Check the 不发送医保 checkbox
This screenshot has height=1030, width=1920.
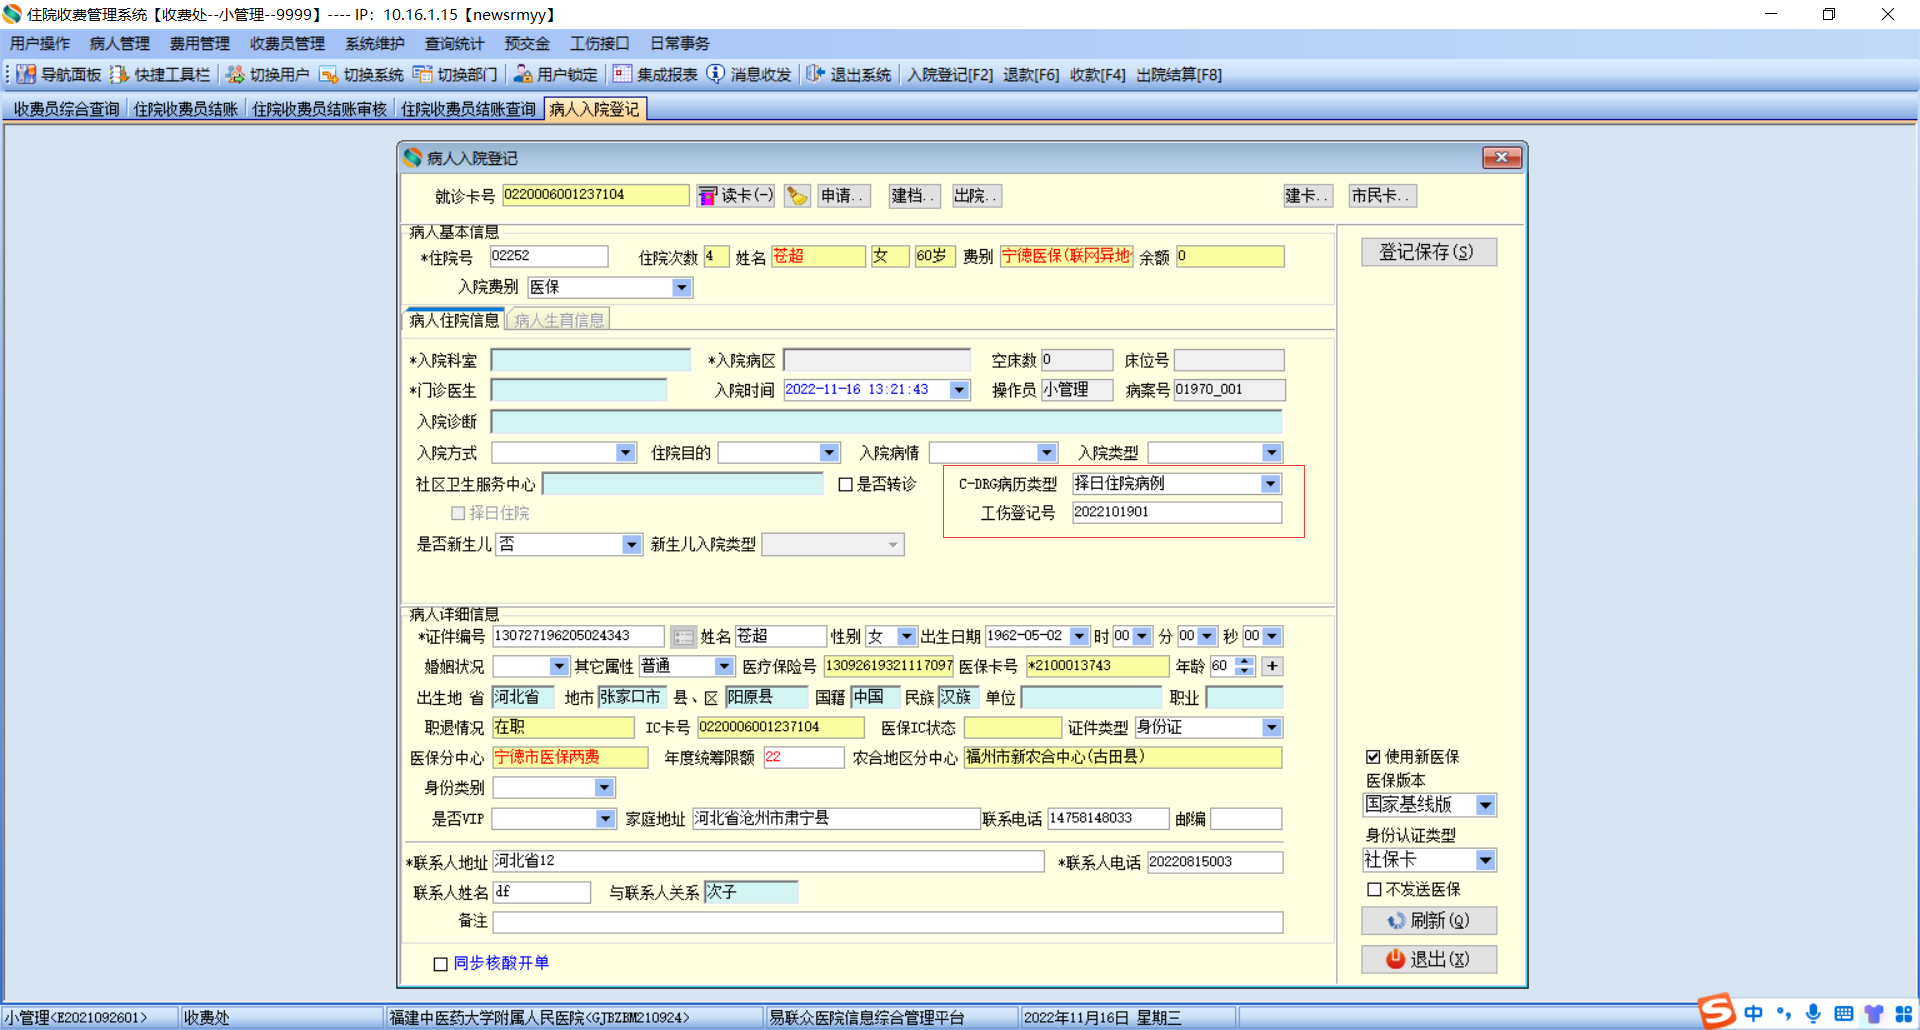(1374, 890)
